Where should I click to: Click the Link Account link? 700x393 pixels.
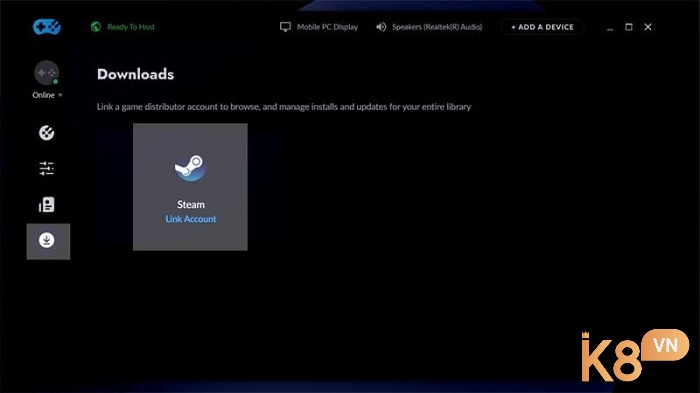point(191,219)
